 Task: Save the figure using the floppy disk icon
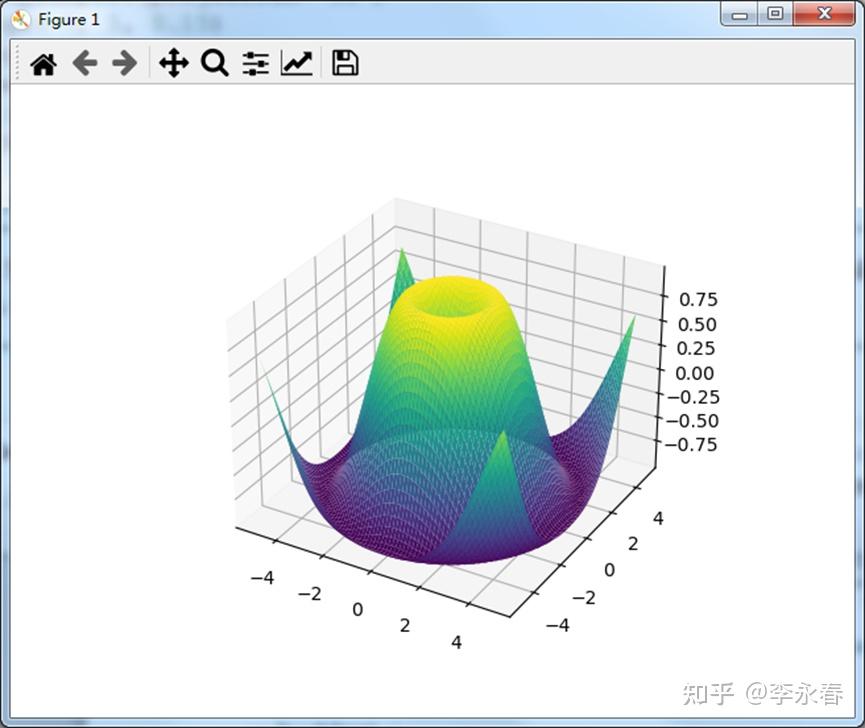pyautogui.click(x=345, y=63)
